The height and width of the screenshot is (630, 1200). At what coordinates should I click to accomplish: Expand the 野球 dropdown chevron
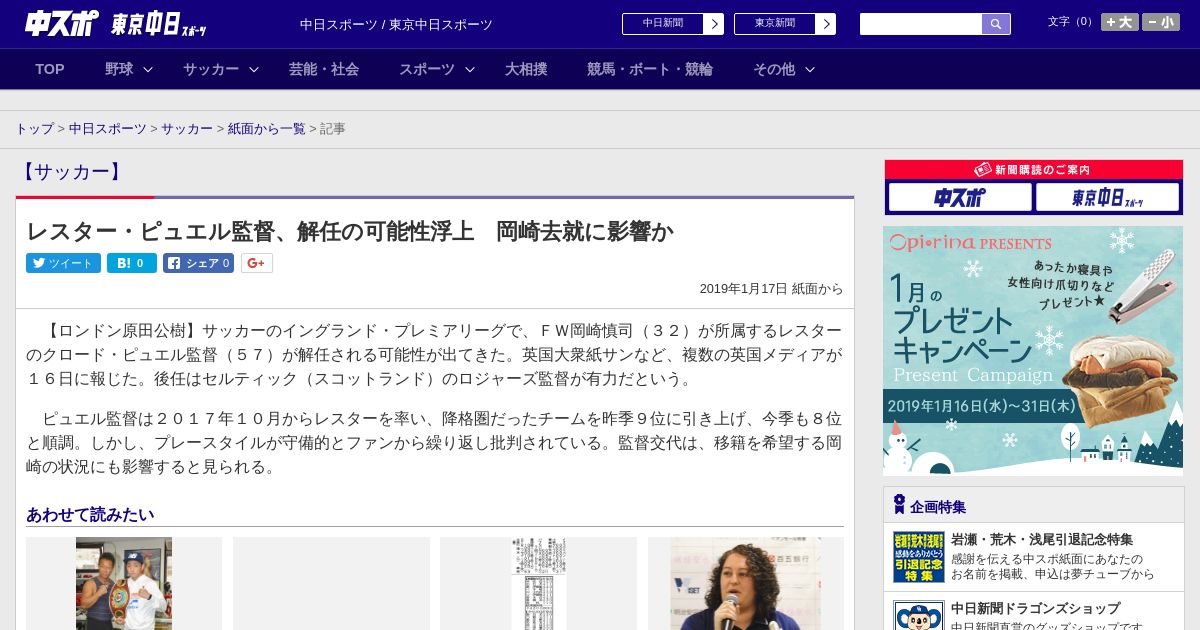coord(148,69)
